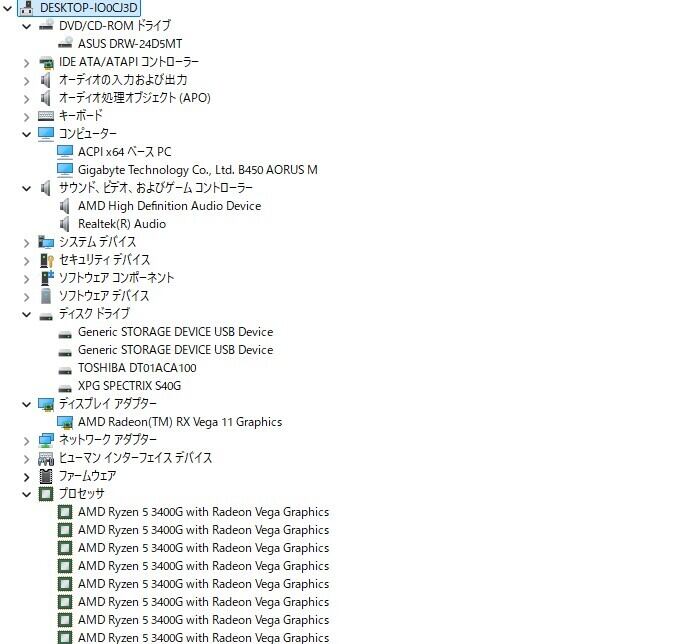The width and height of the screenshot is (677, 644).
Task: Click the ACPI x64 ベース PC monitor icon
Action: coord(65,152)
